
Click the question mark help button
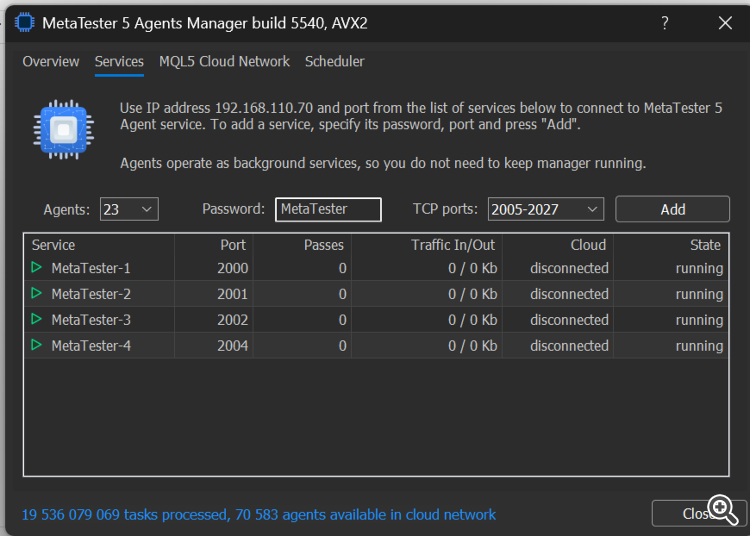point(666,23)
